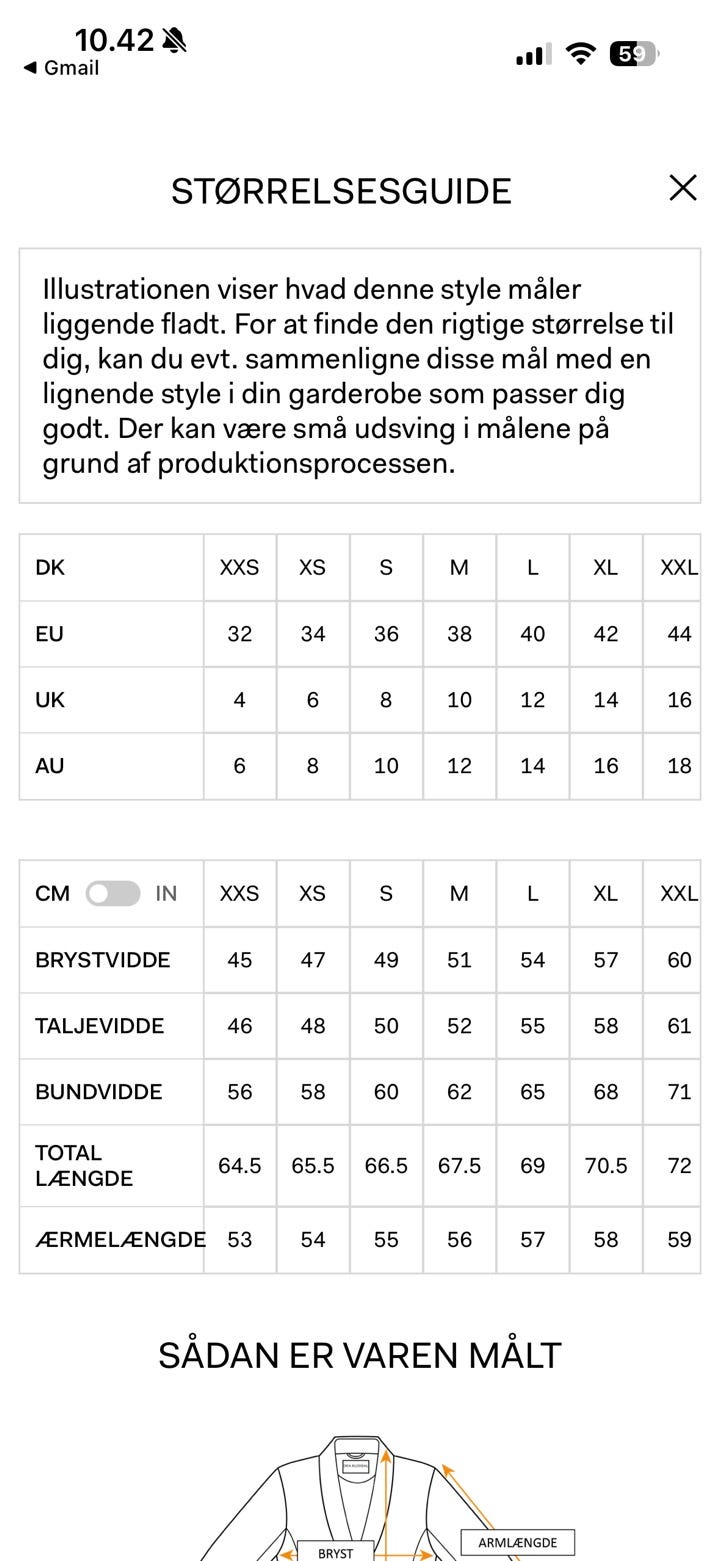This screenshot has height=1561, width=720.
Task: Tap the Wi-Fi icon in status bar
Action: [581, 55]
